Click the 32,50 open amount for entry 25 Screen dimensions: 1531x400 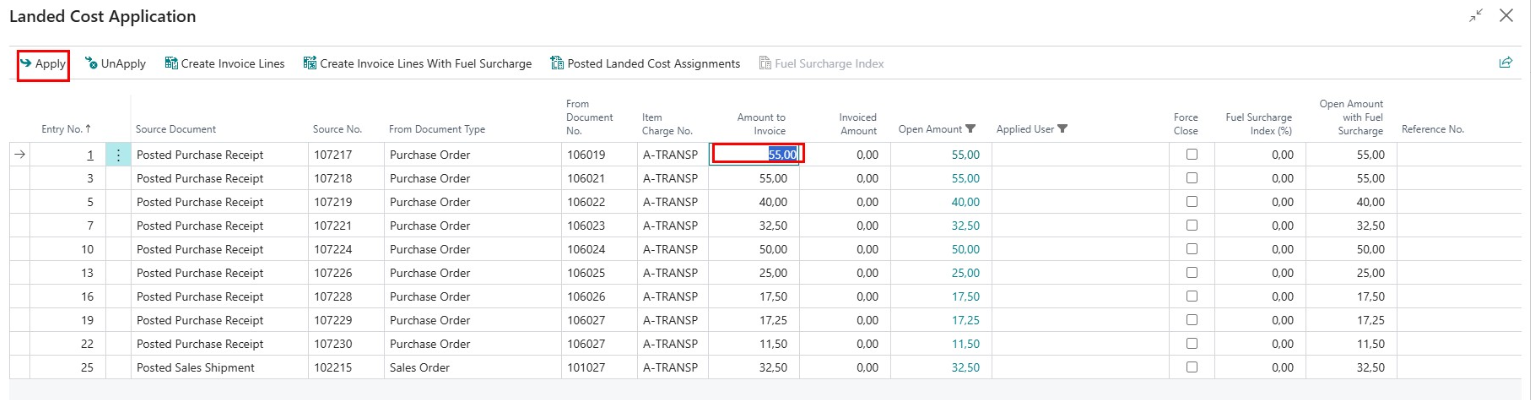(965, 367)
